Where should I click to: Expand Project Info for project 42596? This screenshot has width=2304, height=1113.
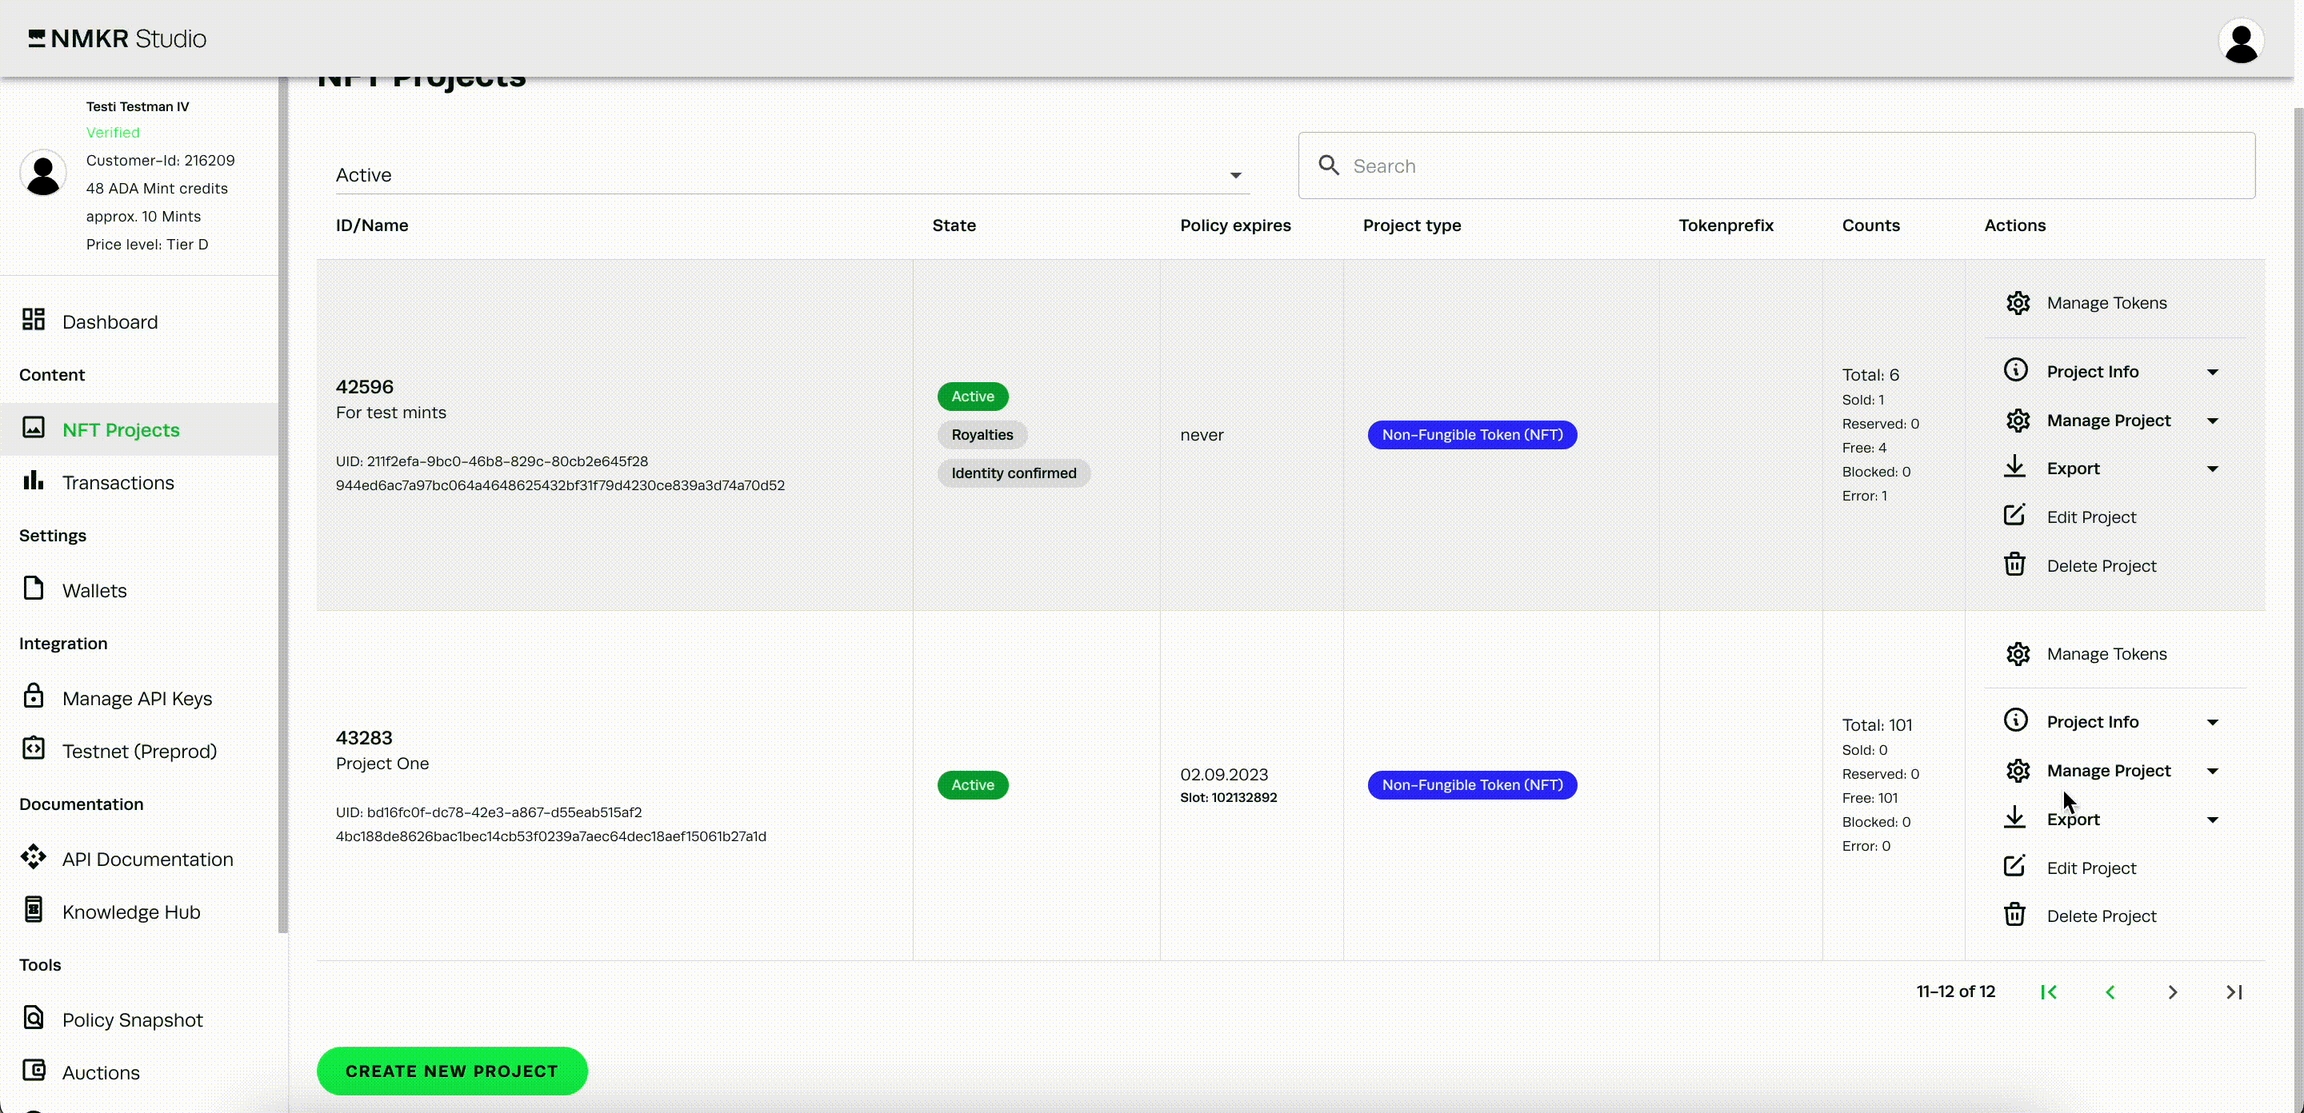[x=2211, y=372]
